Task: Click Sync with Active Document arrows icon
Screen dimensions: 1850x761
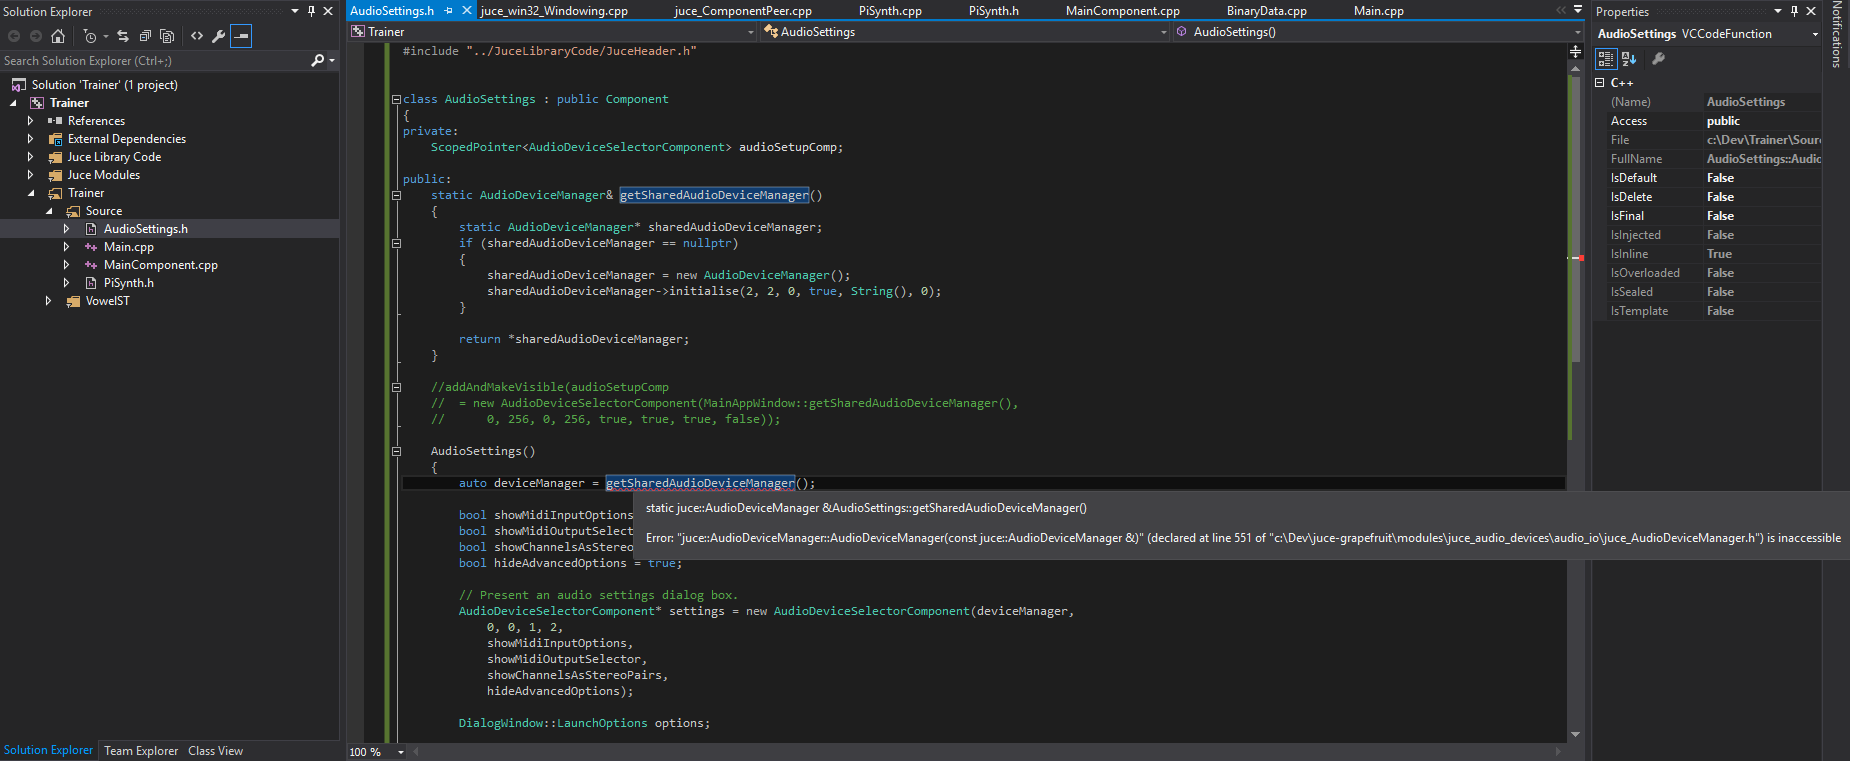Action: (x=123, y=36)
